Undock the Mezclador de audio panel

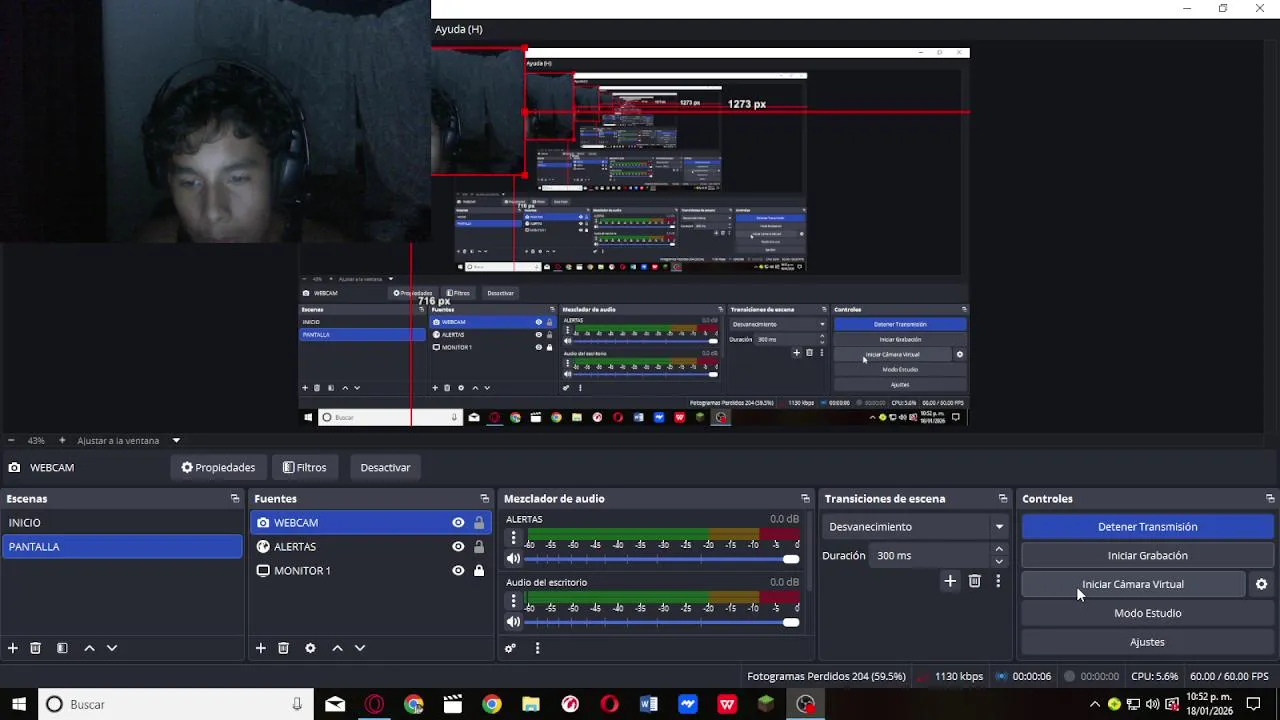(805, 498)
